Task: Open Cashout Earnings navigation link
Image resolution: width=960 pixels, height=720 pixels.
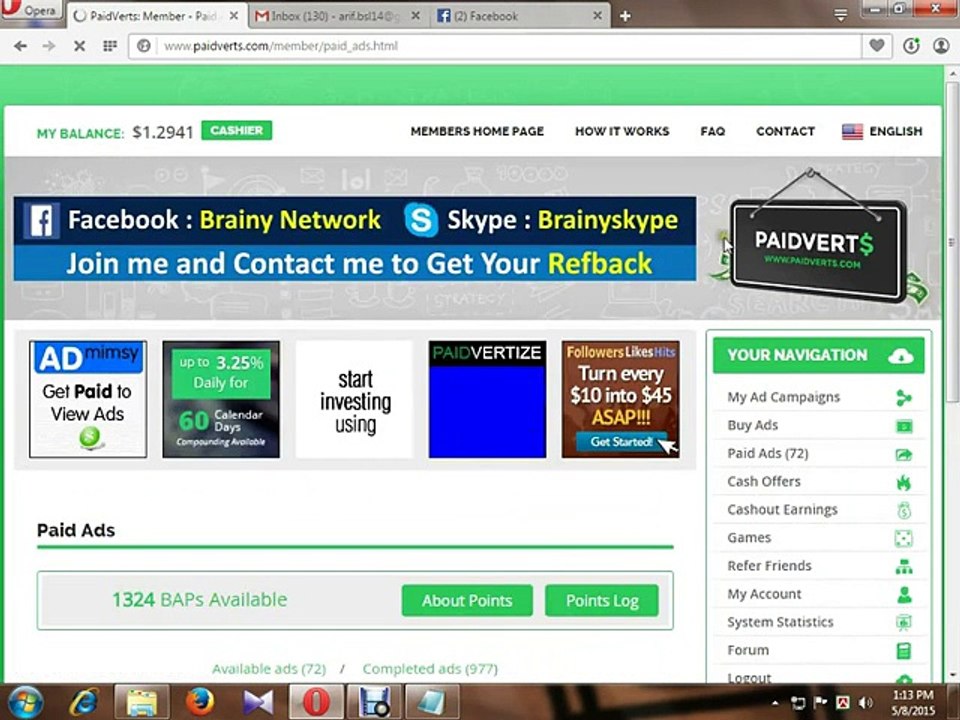Action: pyautogui.click(x=782, y=509)
